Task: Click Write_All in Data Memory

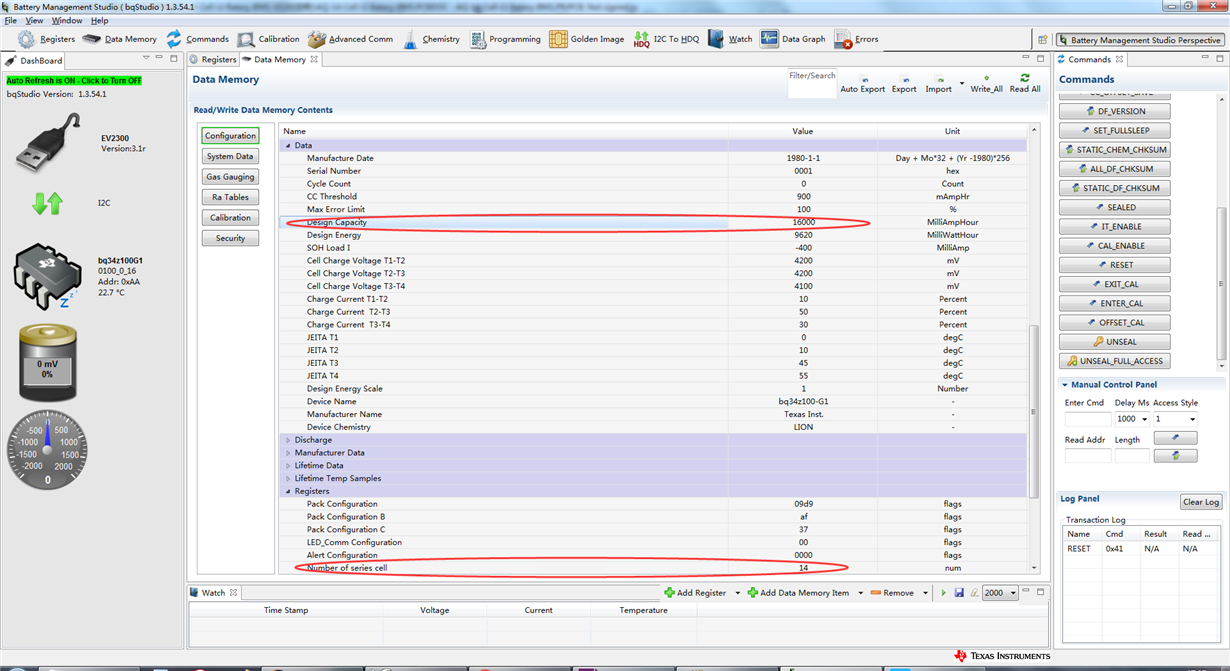Action: coord(986,83)
